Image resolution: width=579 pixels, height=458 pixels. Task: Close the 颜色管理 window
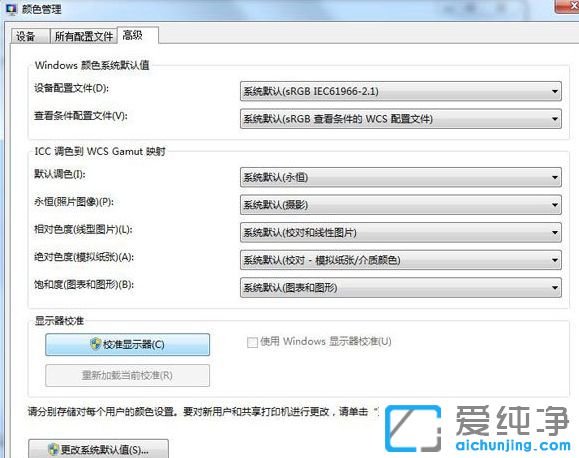coord(567,7)
